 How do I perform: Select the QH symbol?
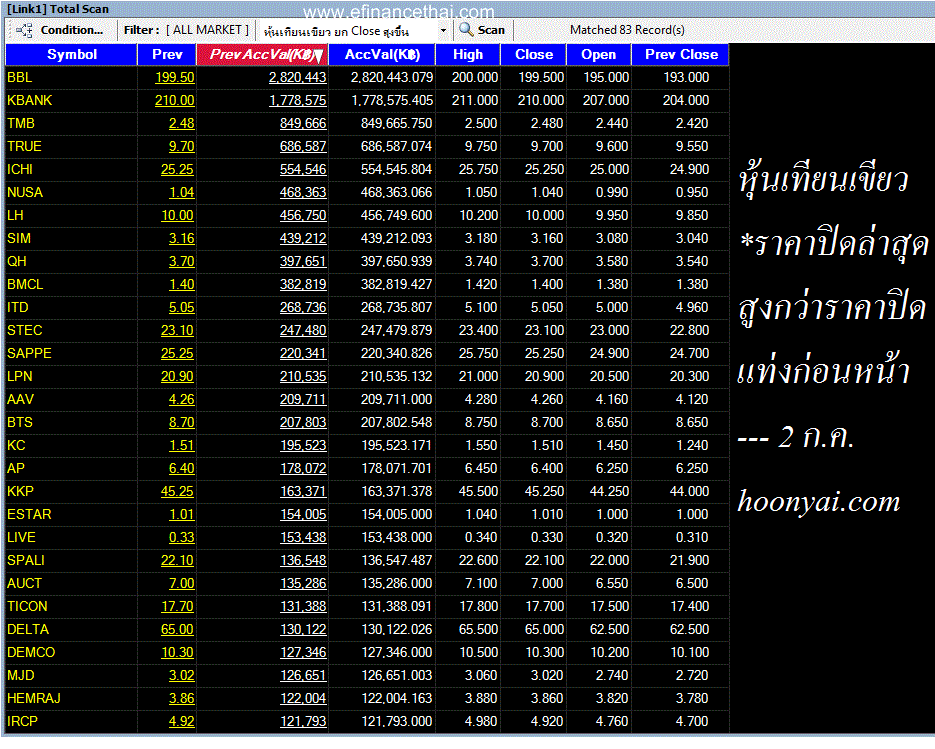17,261
